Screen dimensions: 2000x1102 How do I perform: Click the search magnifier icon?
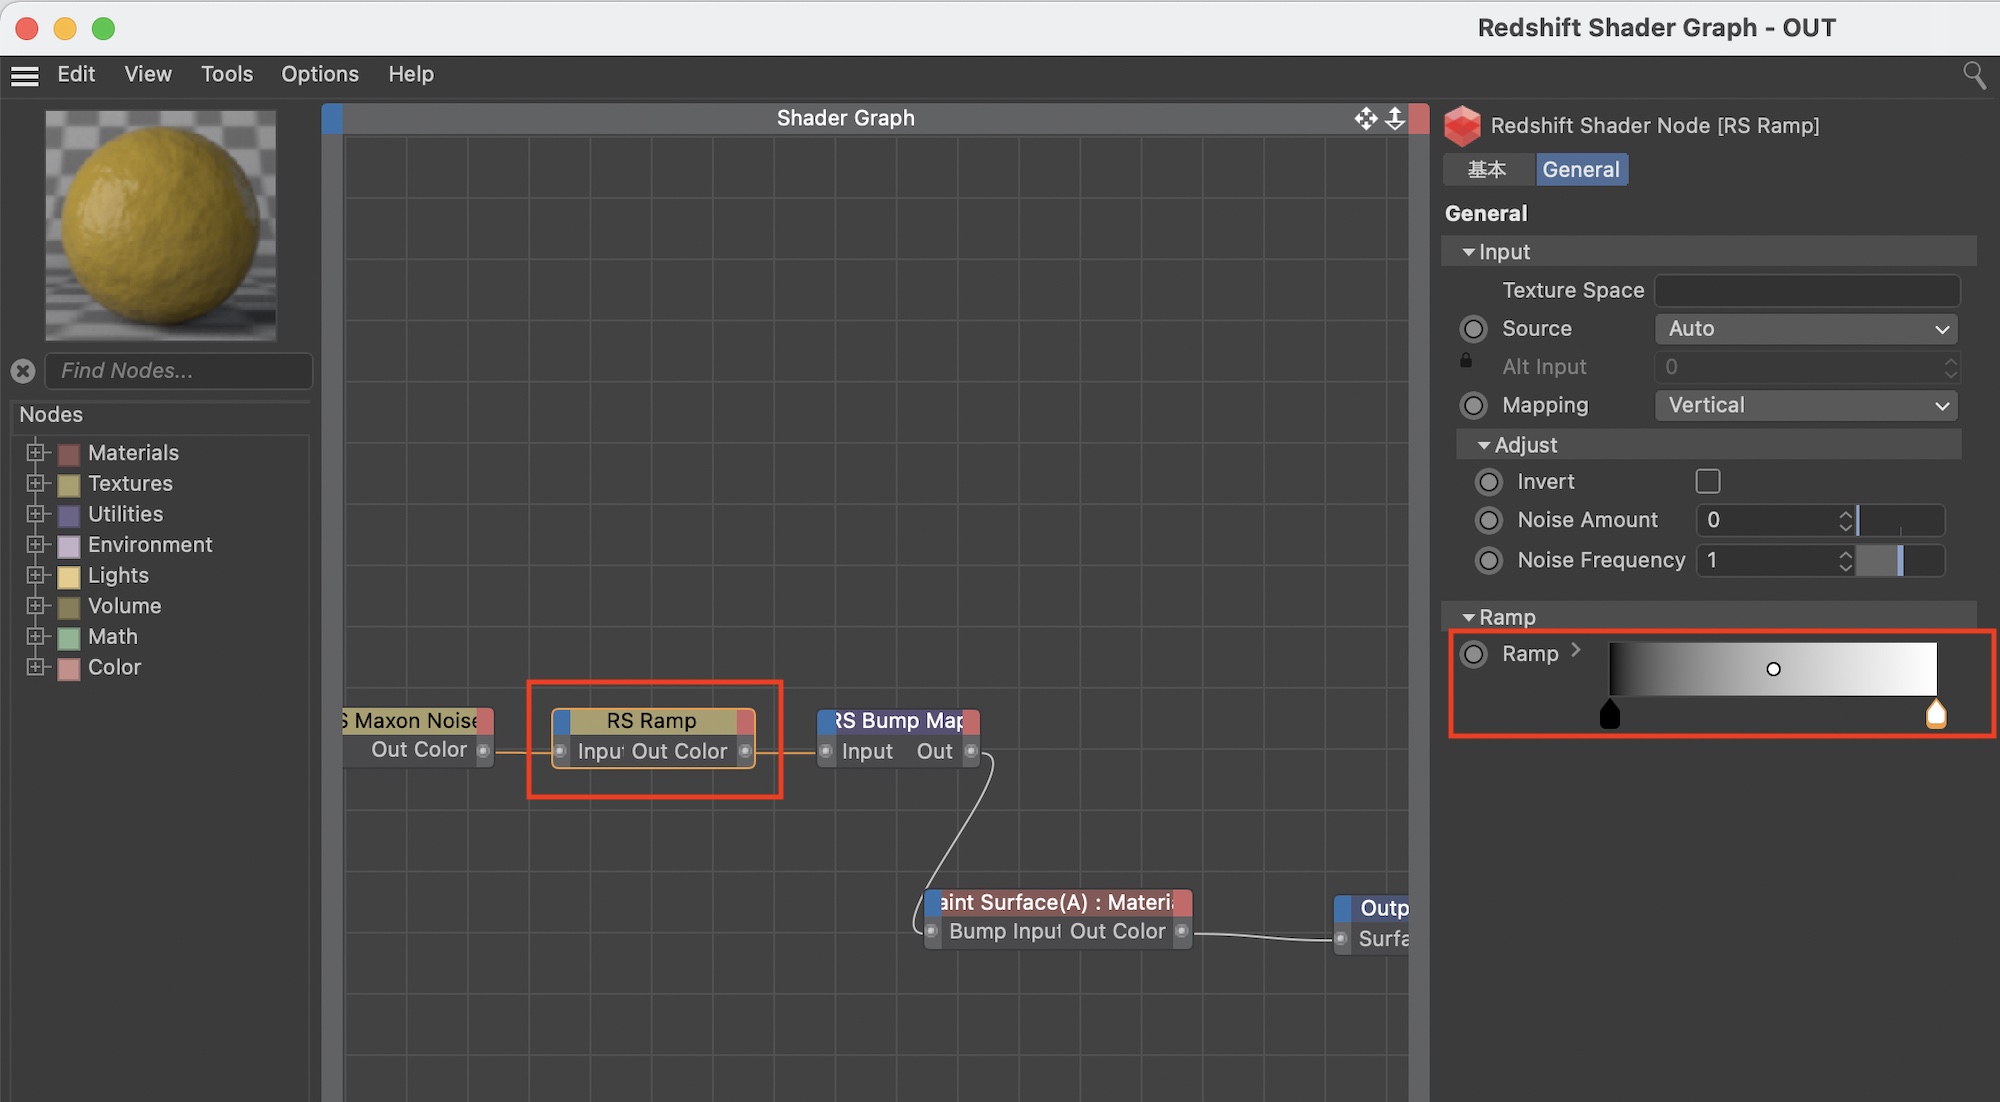[x=1974, y=75]
